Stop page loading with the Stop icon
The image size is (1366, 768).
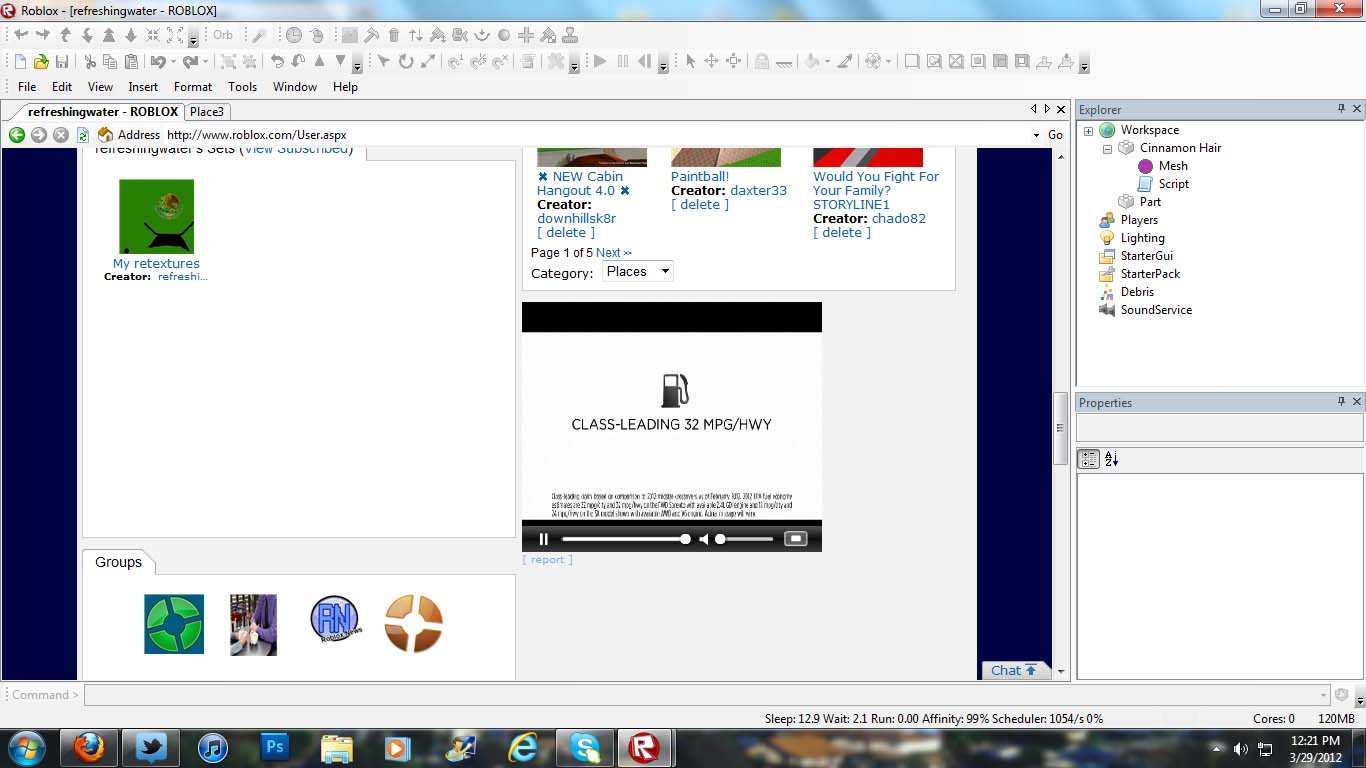(61, 135)
